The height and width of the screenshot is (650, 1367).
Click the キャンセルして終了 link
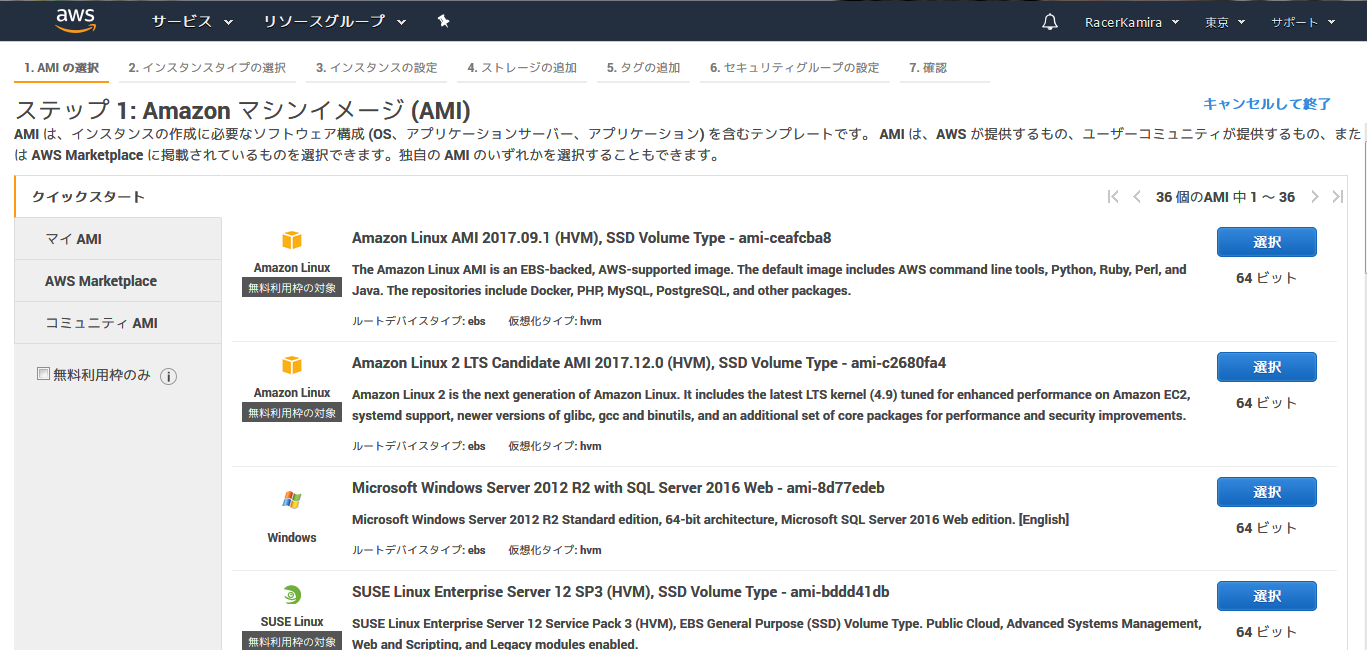coord(1267,104)
